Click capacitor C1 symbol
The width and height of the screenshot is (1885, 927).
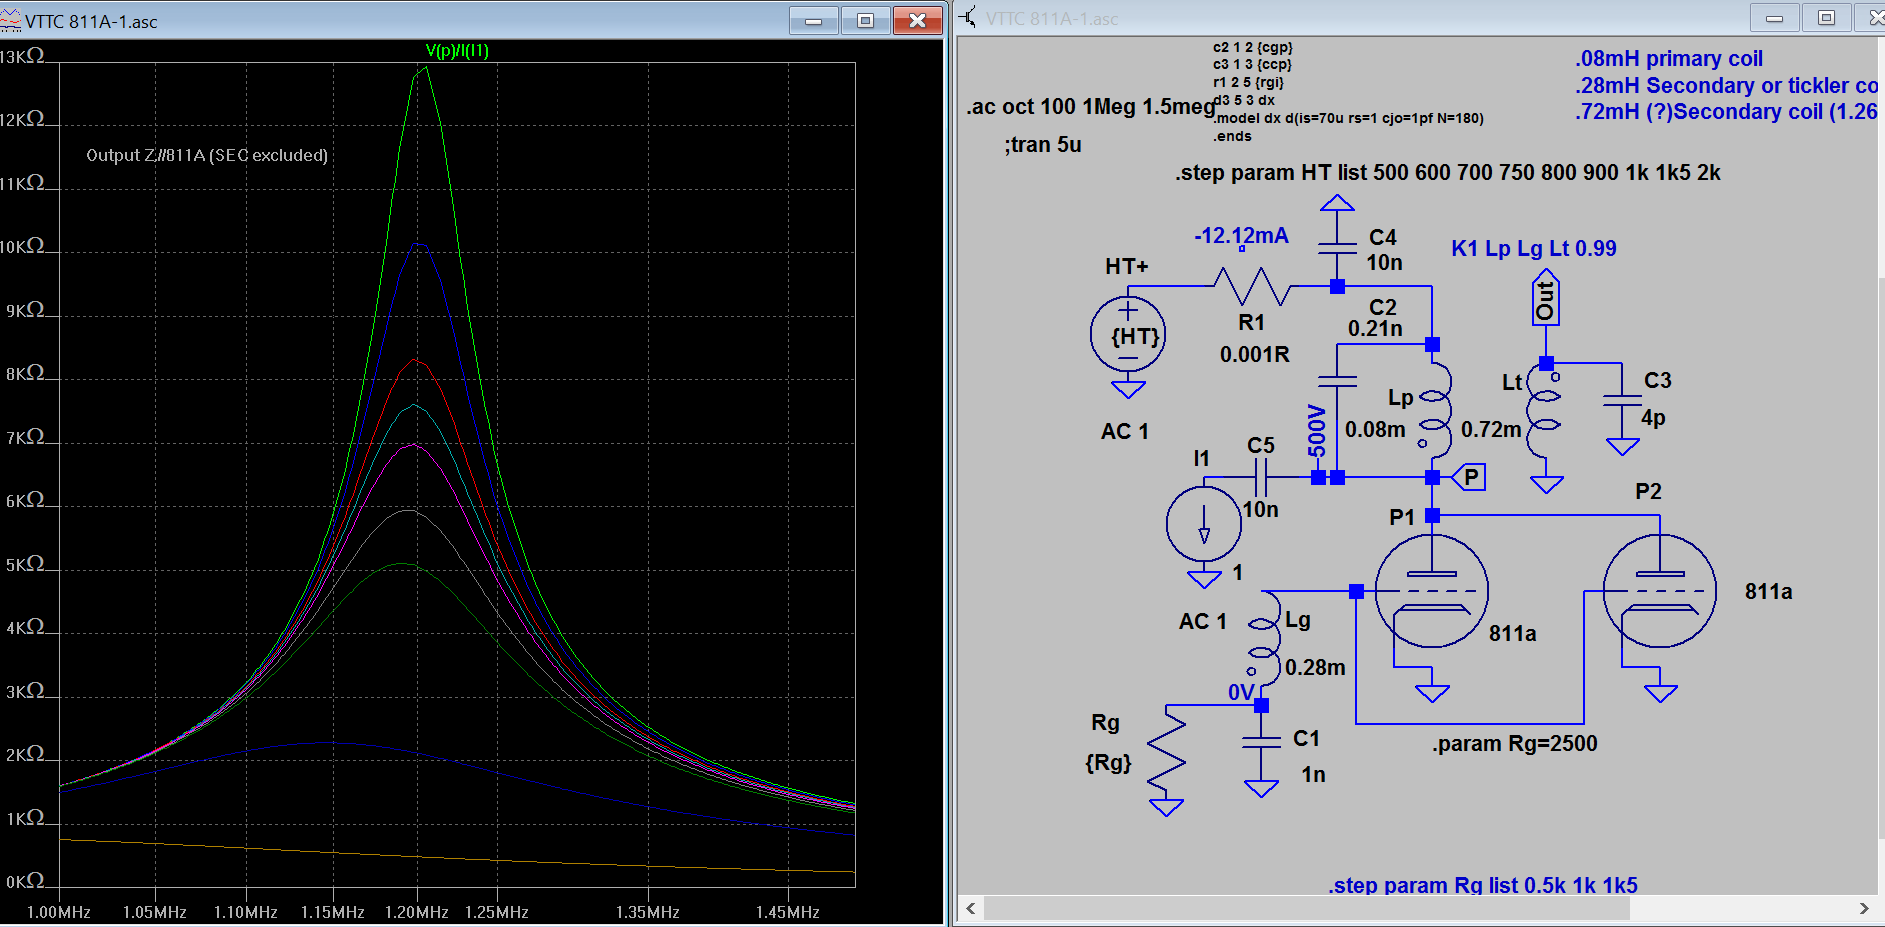point(1262,742)
